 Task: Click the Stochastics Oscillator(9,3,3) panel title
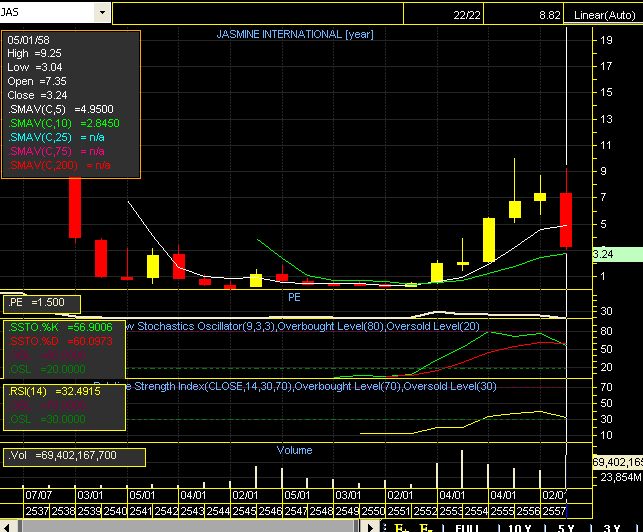click(x=301, y=326)
